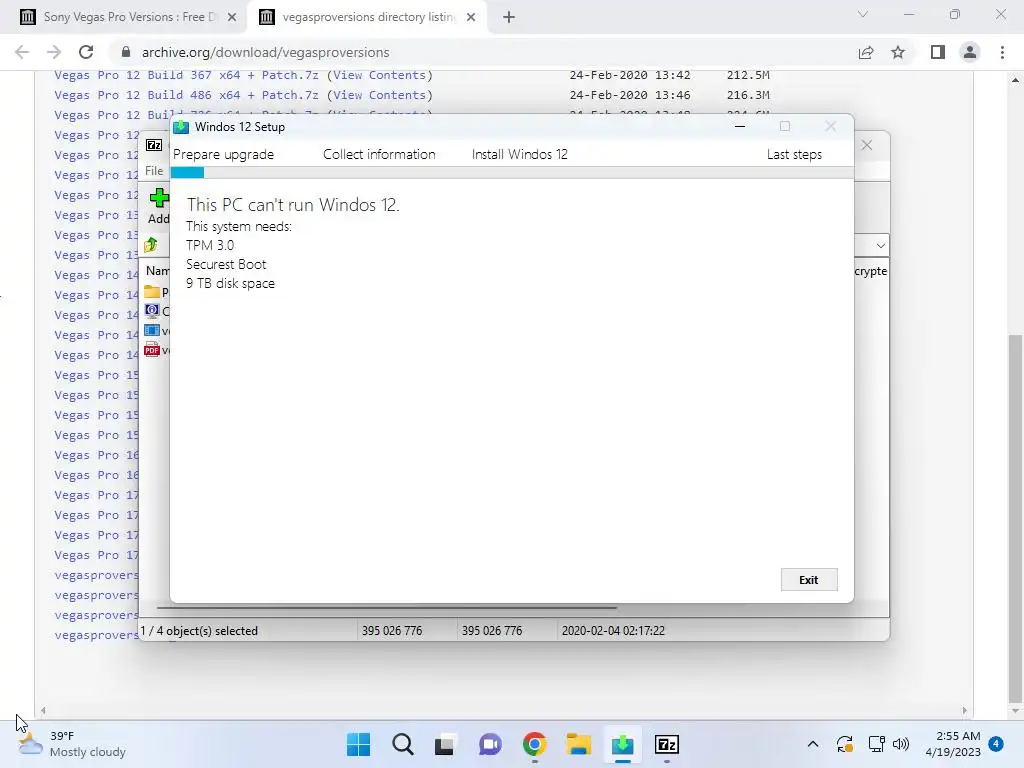Click the horizontal scroll left arrow
The height and width of the screenshot is (768, 1024).
(43, 711)
